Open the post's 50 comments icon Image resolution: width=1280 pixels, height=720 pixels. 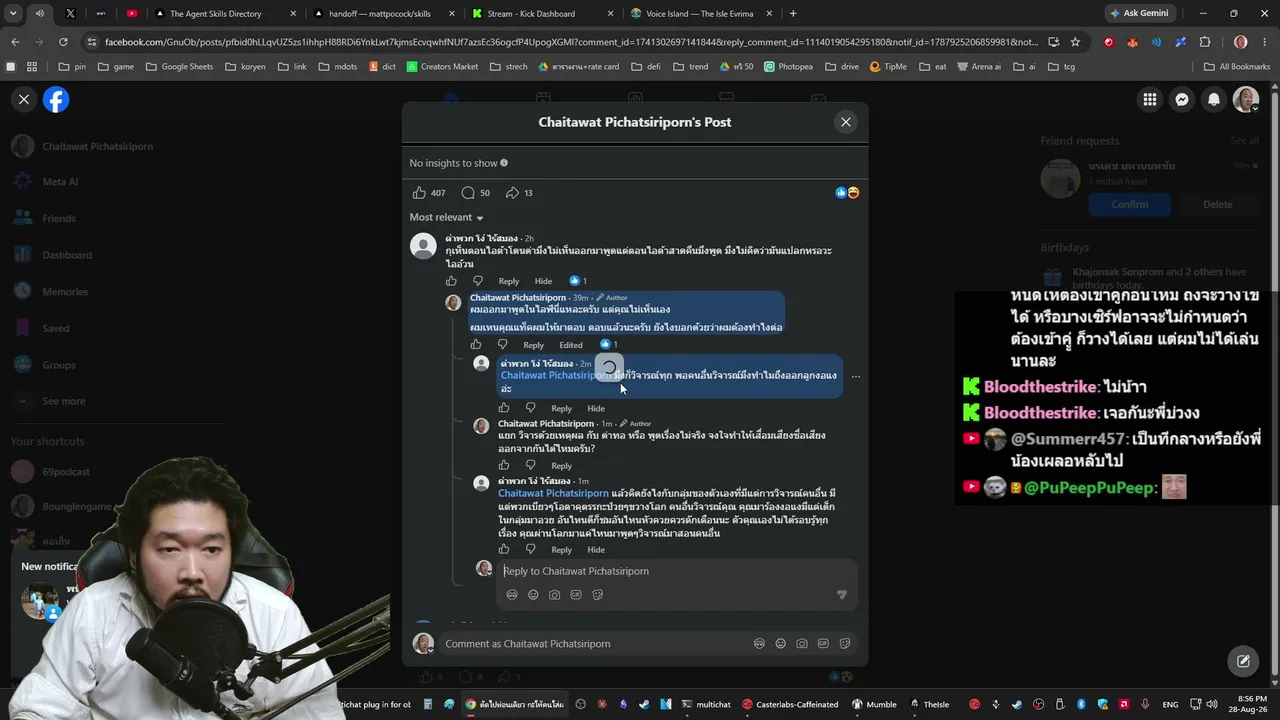[x=468, y=193]
